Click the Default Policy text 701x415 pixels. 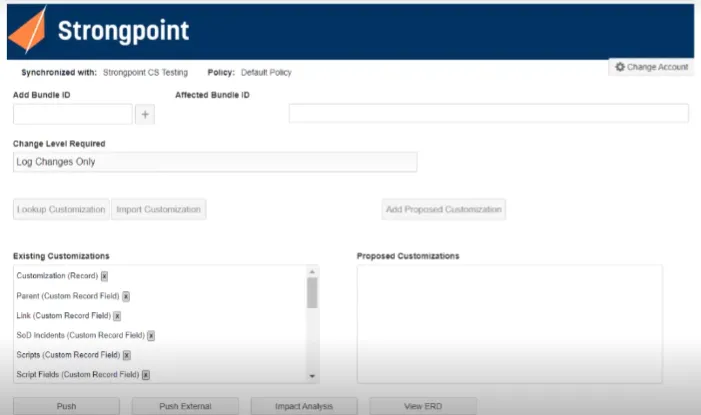[x=266, y=72]
